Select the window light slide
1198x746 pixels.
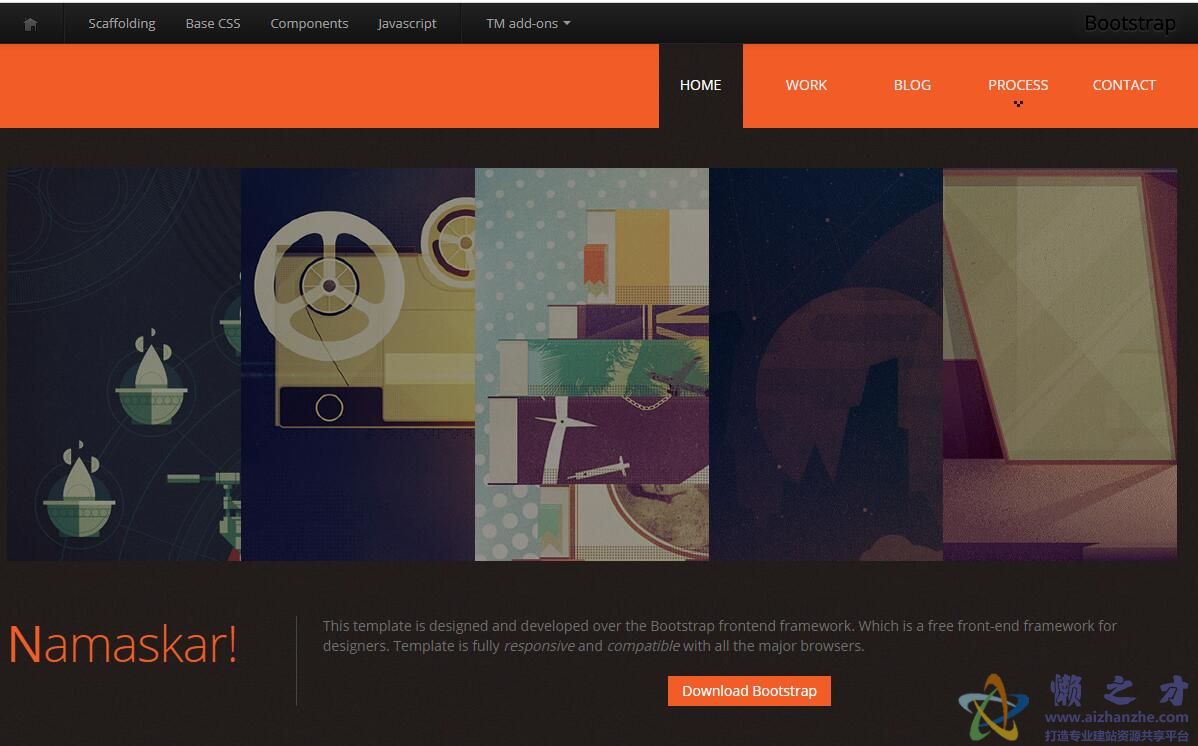[x=1060, y=365]
